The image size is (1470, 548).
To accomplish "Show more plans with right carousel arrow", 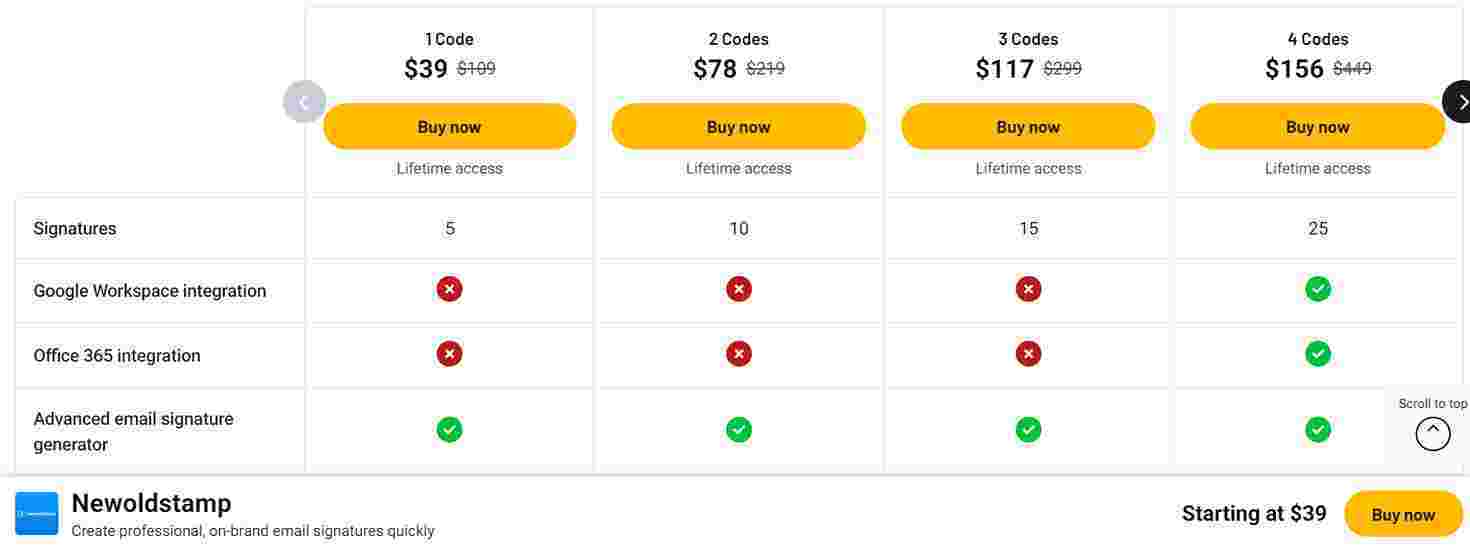I will (1459, 102).
